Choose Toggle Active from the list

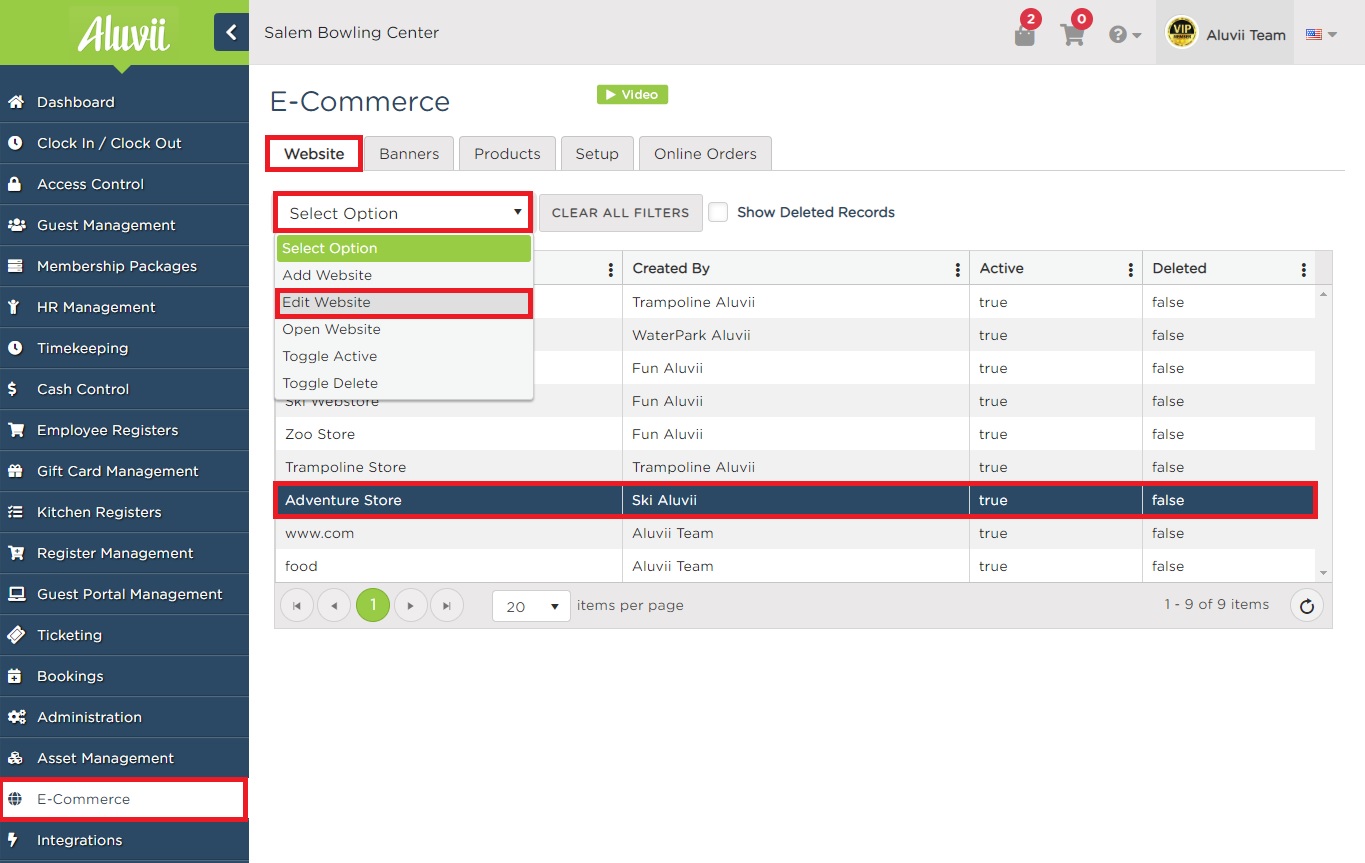404,356
